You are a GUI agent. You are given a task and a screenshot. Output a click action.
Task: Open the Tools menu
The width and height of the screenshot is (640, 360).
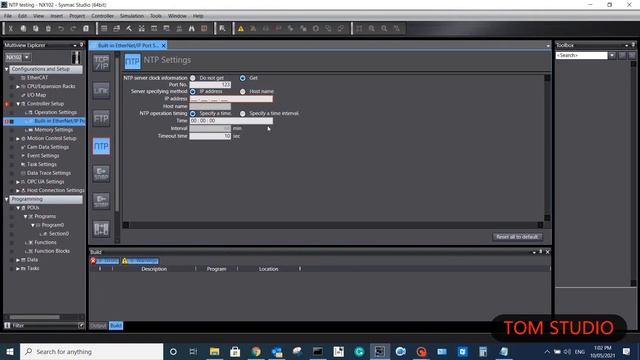156,16
